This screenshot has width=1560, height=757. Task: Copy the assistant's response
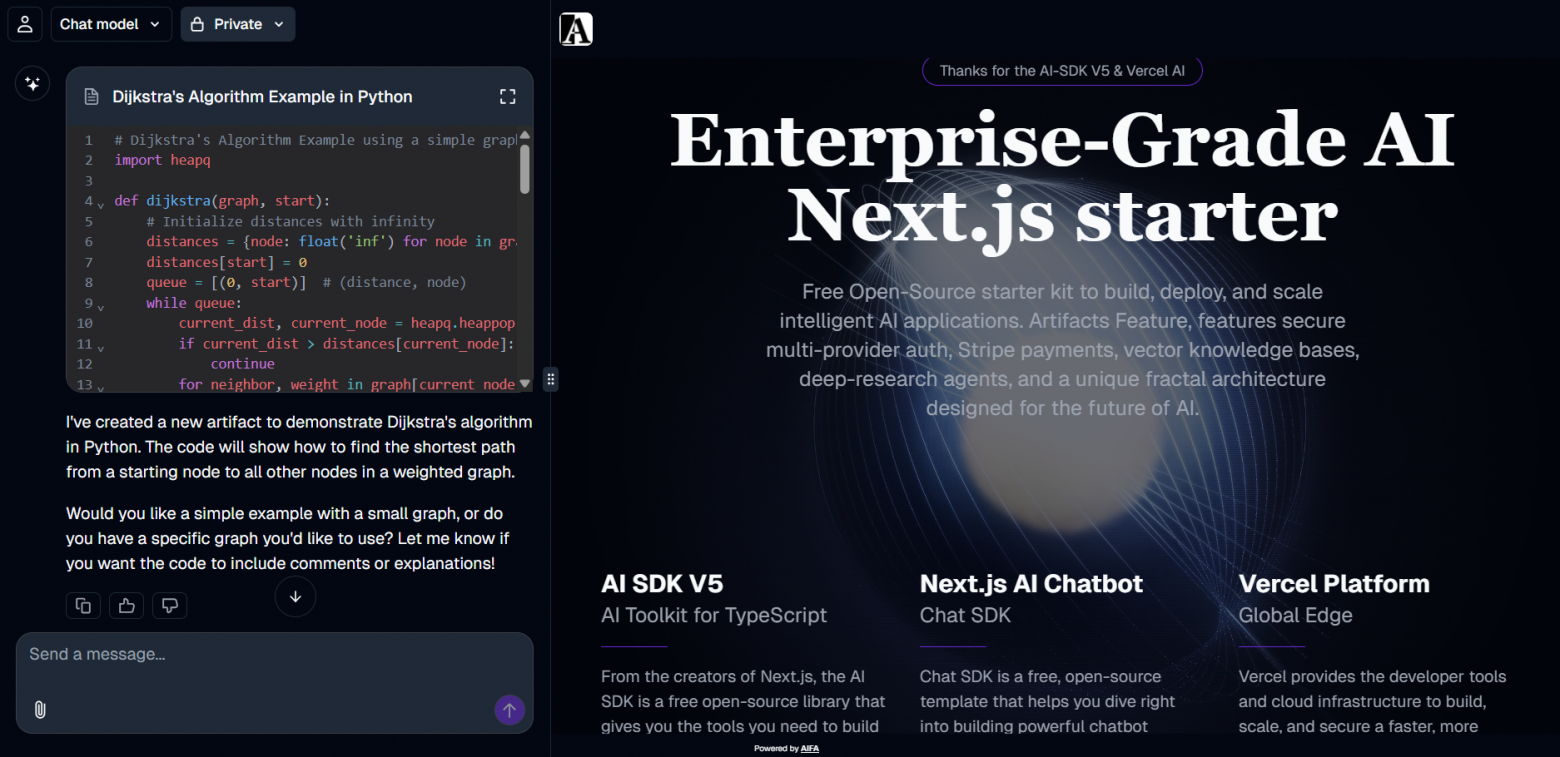point(84,605)
